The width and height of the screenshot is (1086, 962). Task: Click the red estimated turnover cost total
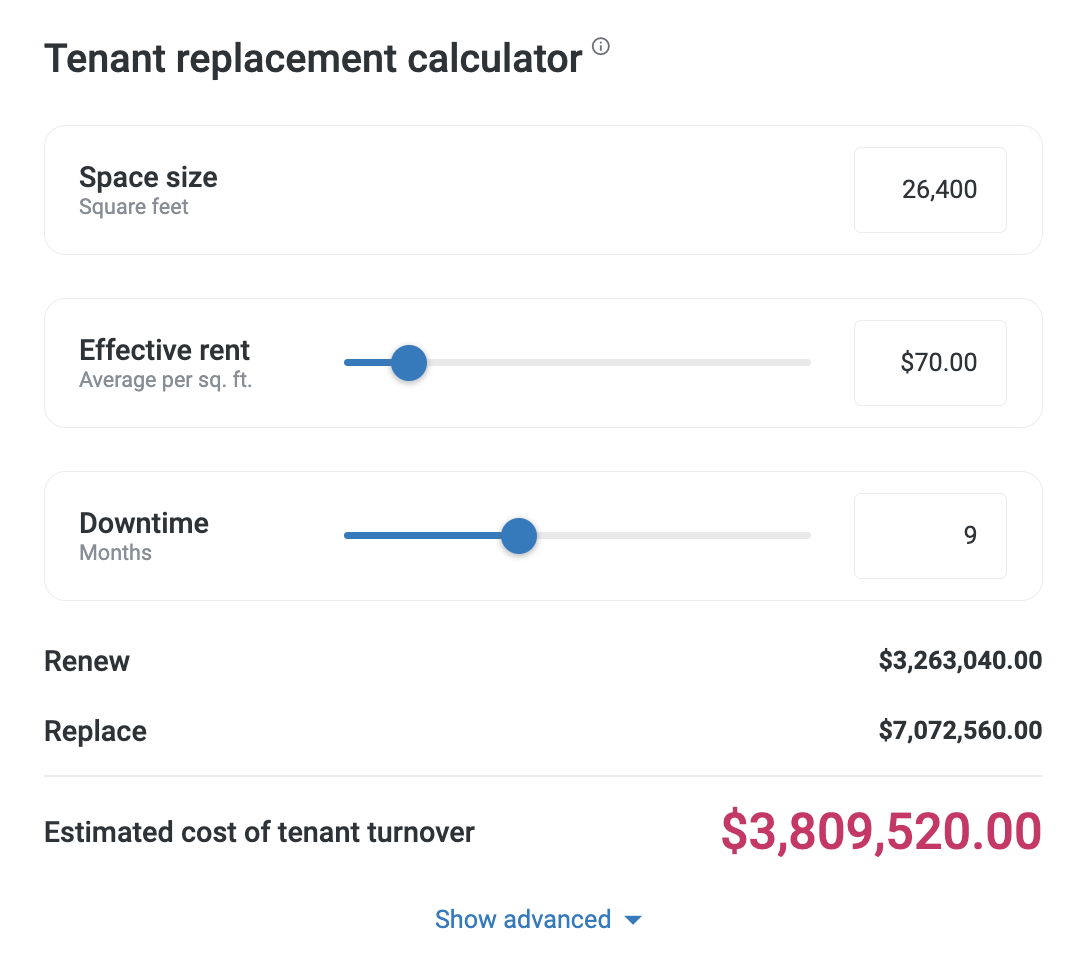point(881,832)
